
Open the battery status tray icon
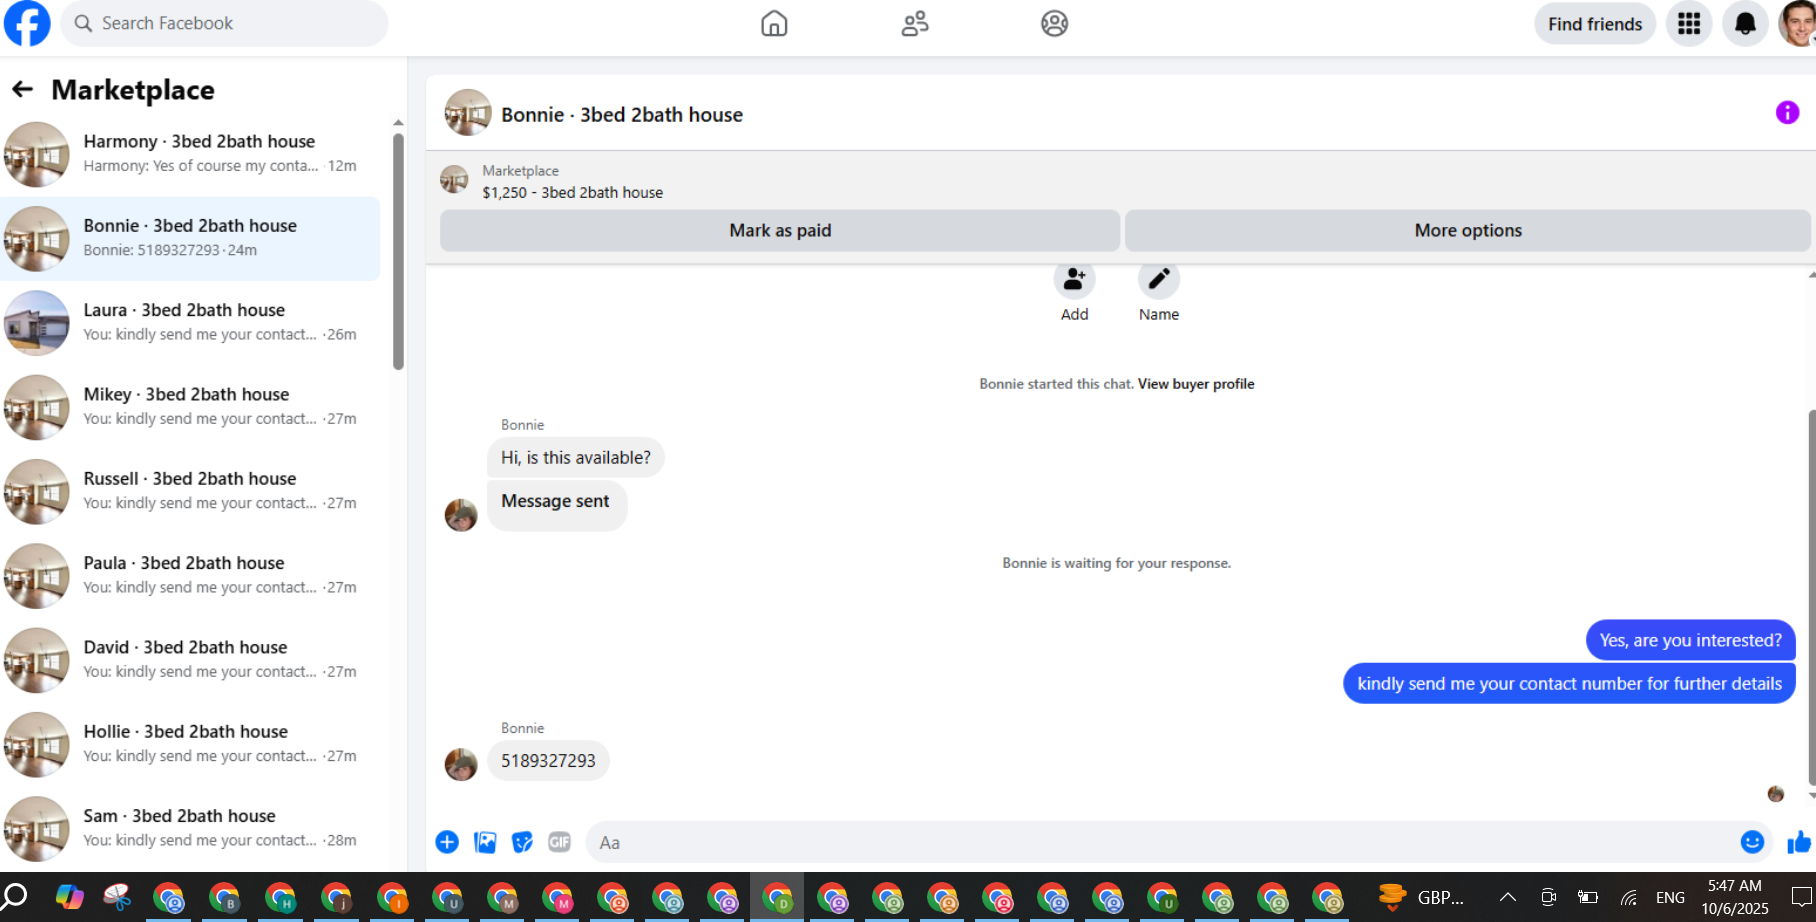click(x=1588, y=897)
